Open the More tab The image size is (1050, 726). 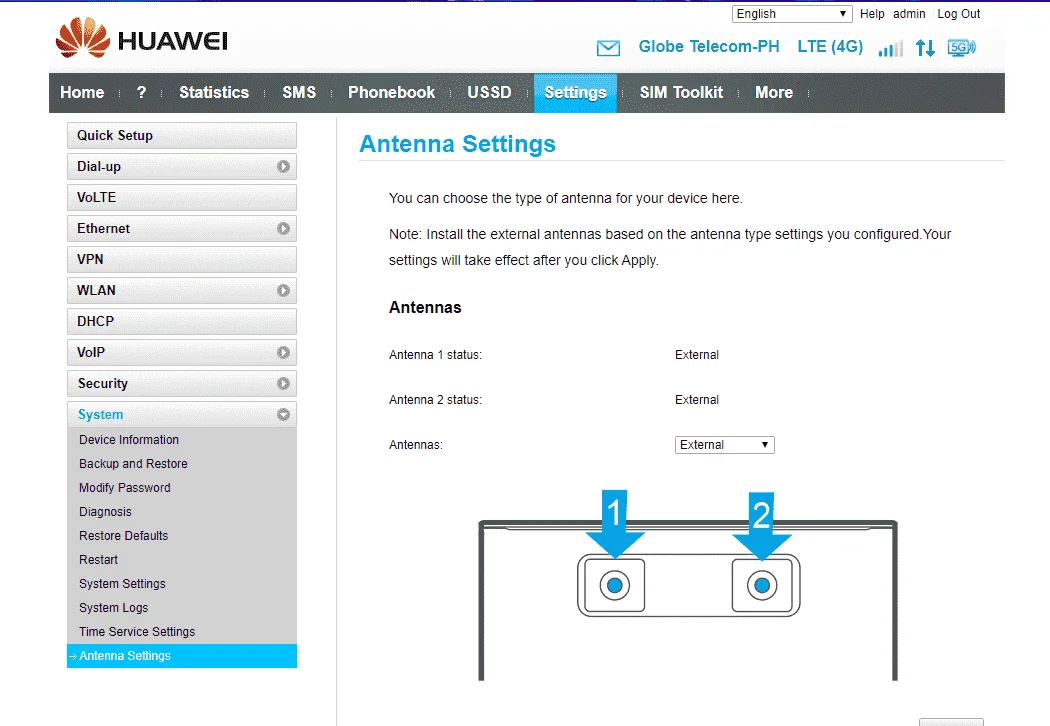(x=773, y=92)
